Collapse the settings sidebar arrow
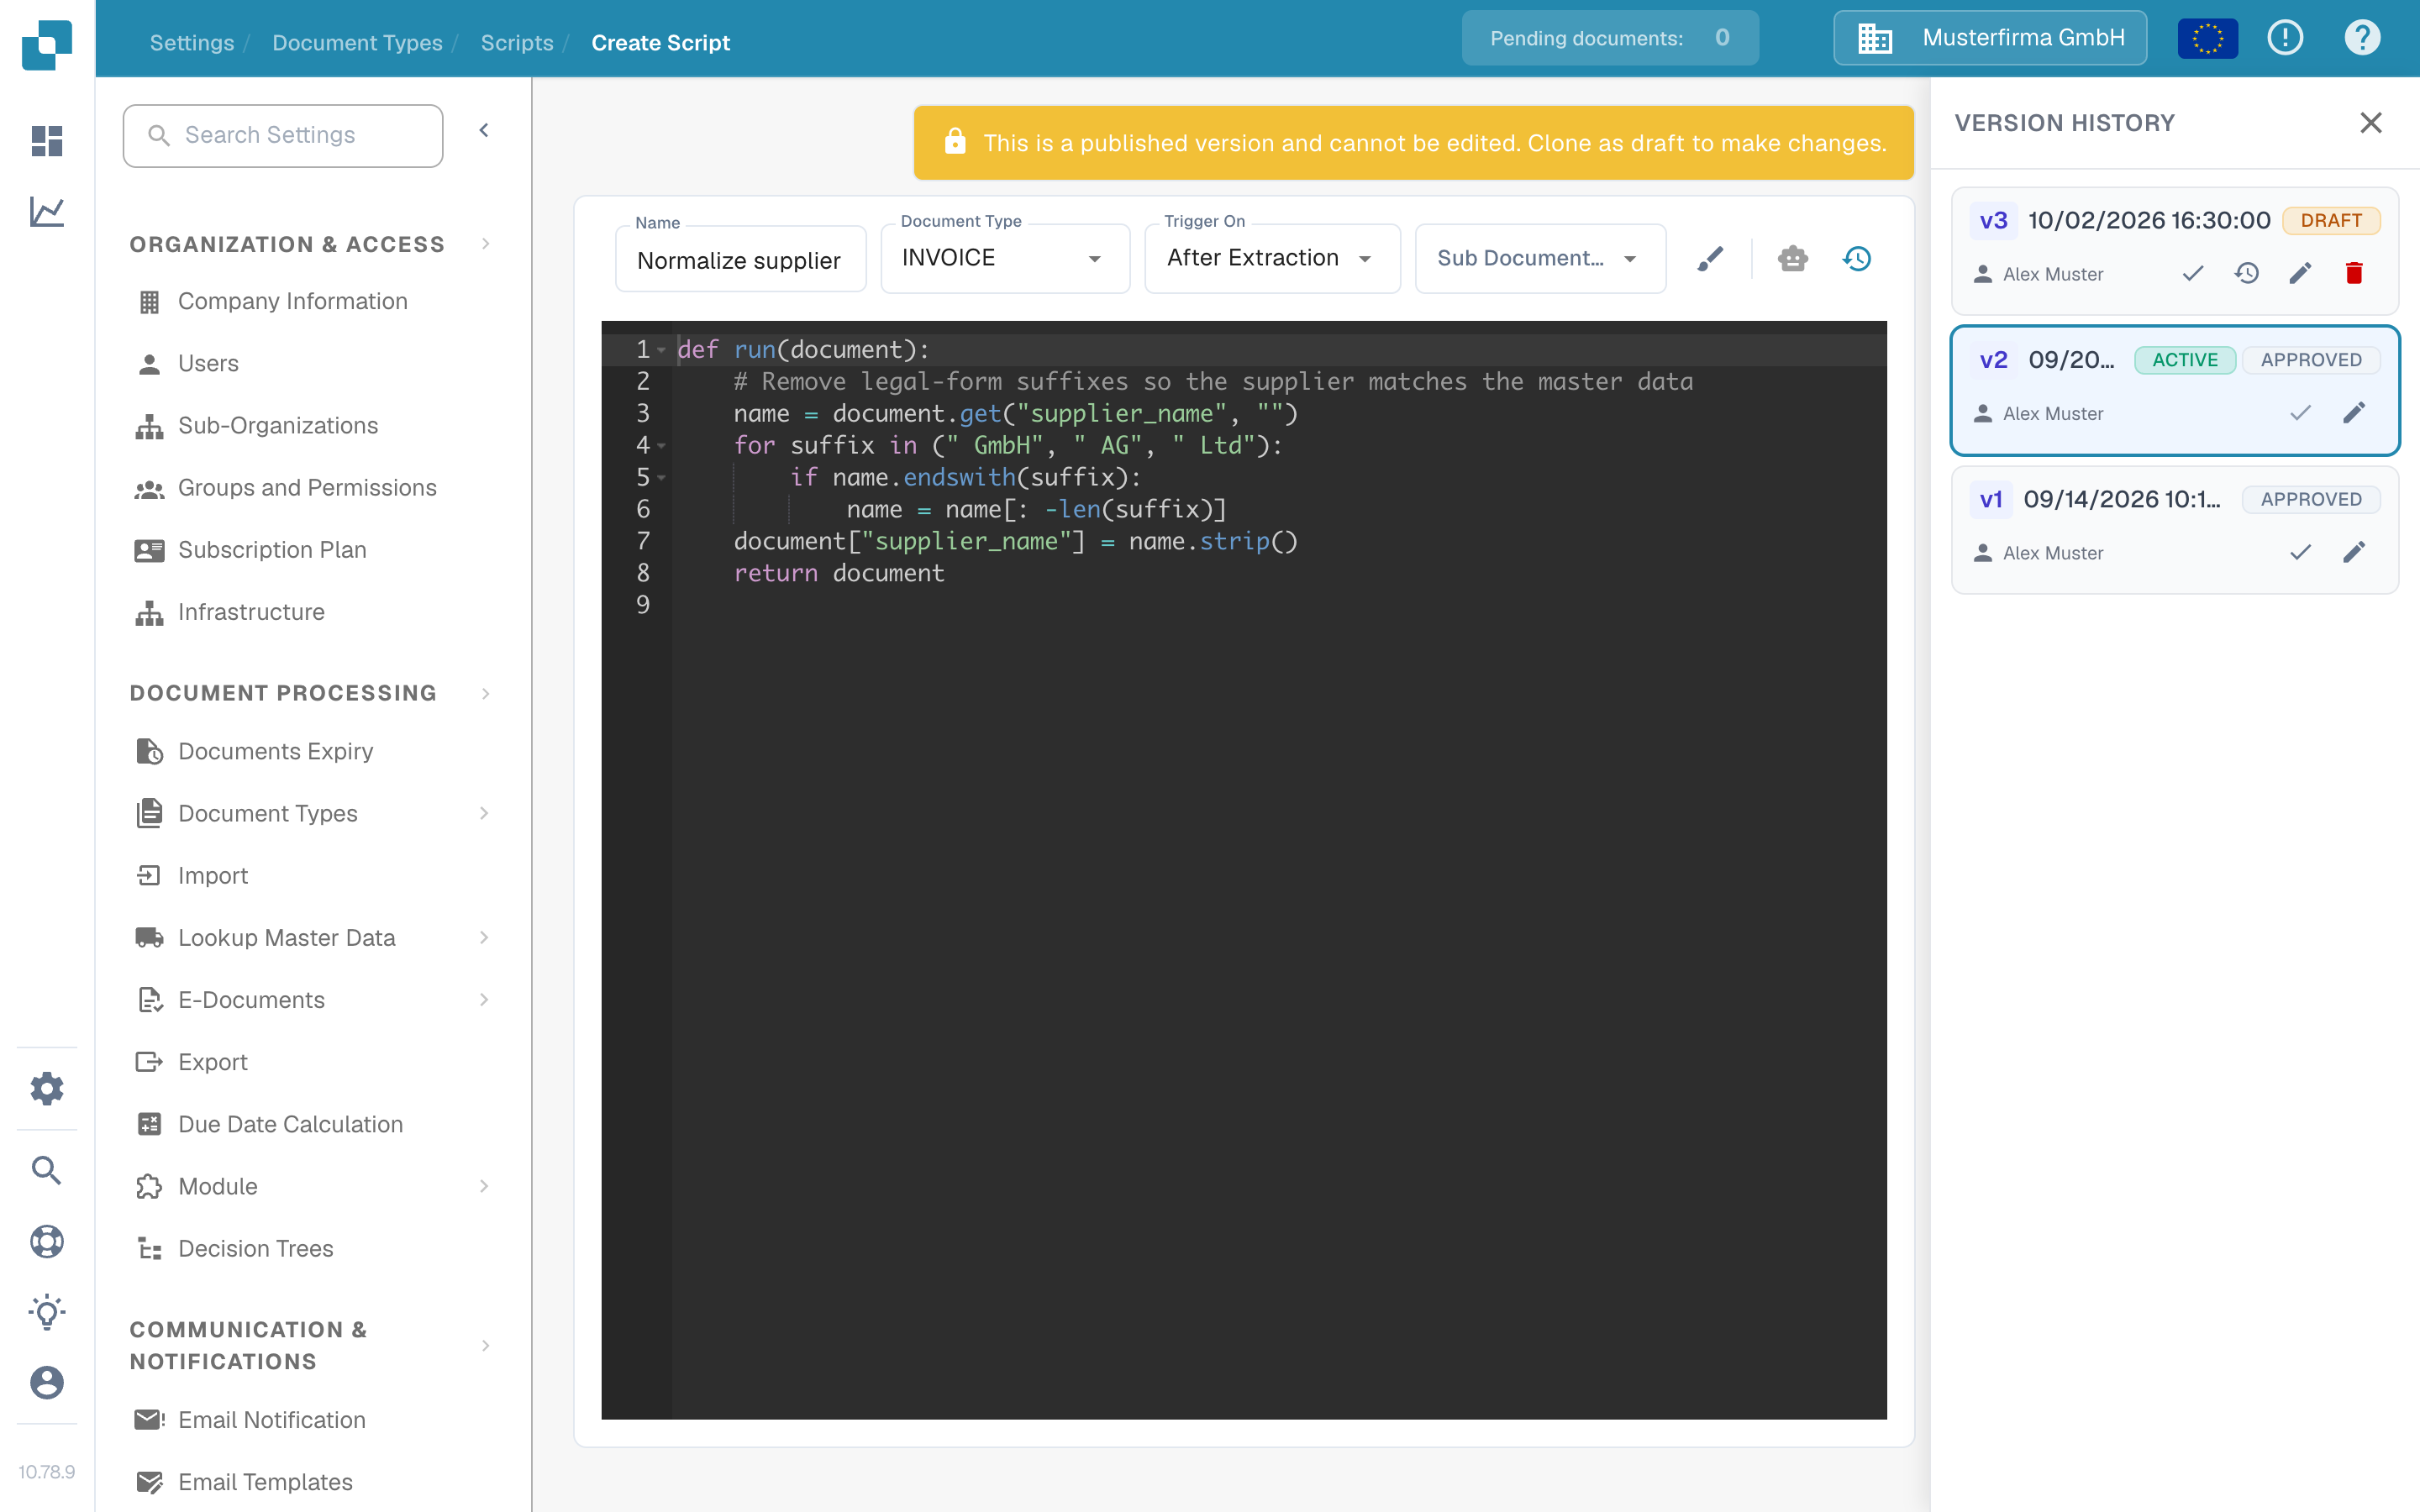 484,130
